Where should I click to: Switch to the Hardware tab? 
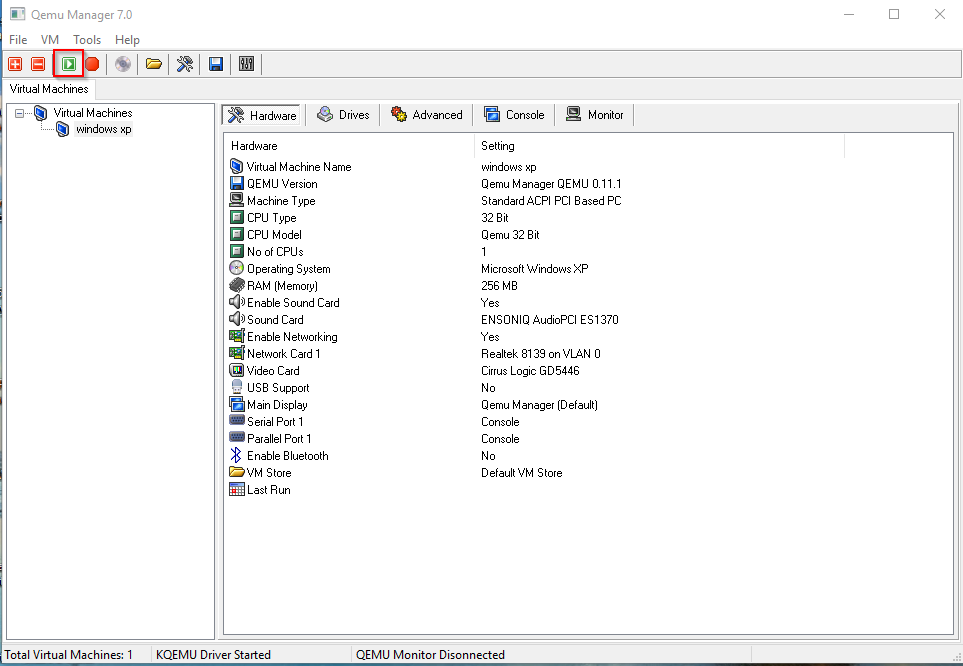(x=262, y=115)
